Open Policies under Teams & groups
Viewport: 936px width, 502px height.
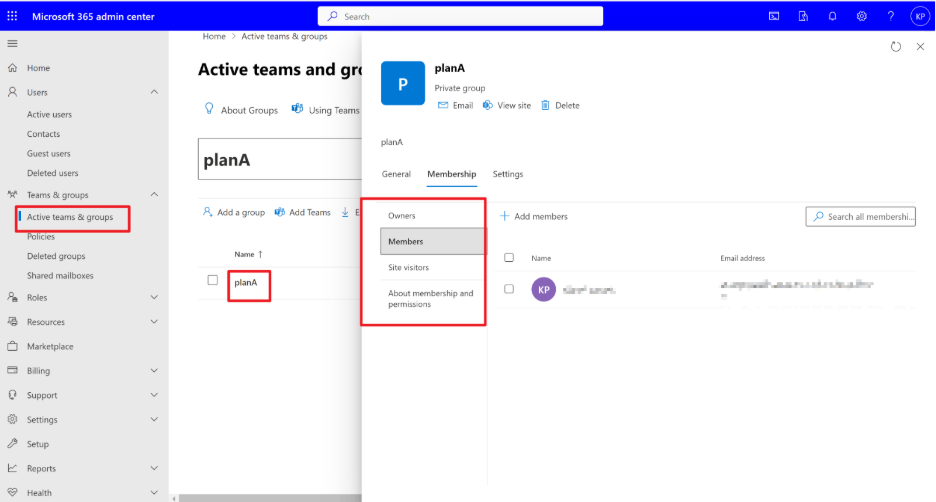[x=41, y=236]
